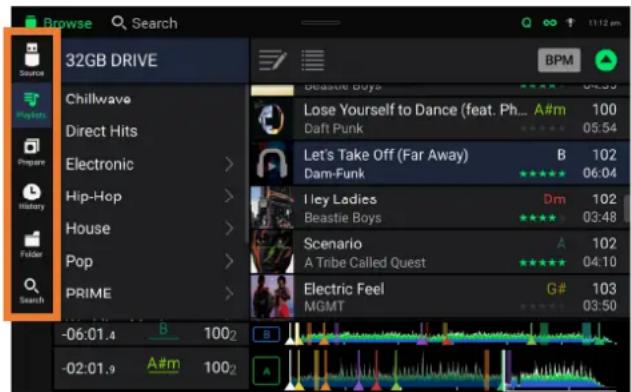
Task: Click the Daft Punk artist name
Action: pyautogui.click(x=334, y=128)
